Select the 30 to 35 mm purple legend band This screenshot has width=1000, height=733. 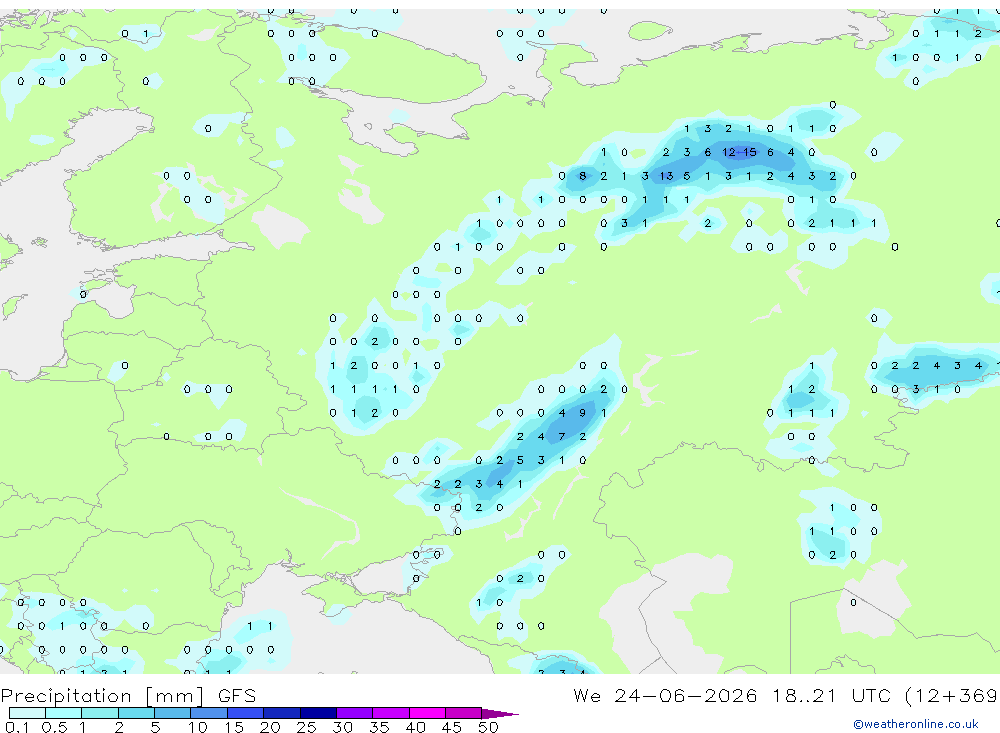pos(355,713)
